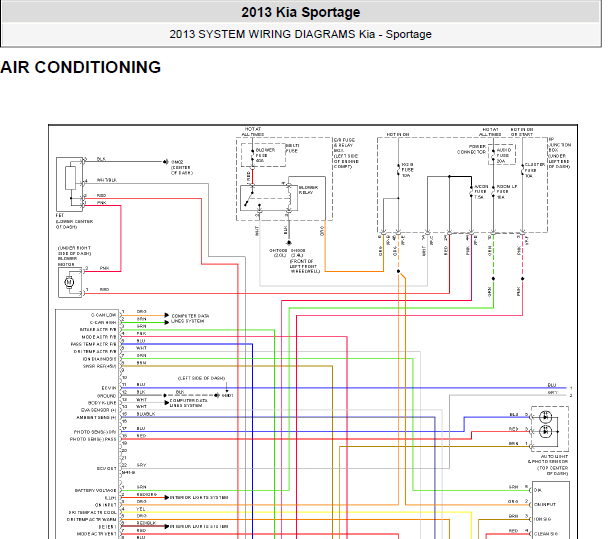Click the GHT008 (2.0L) label

(279, 253)
